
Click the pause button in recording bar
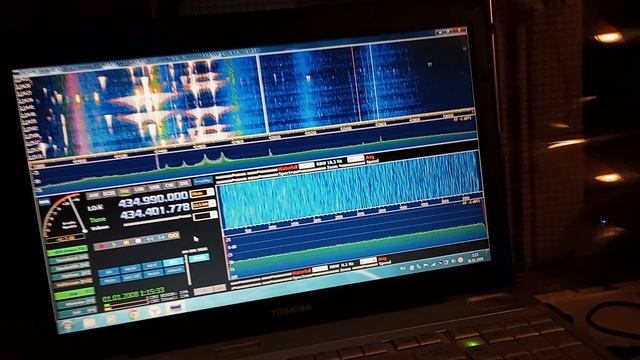coord(126,242)
